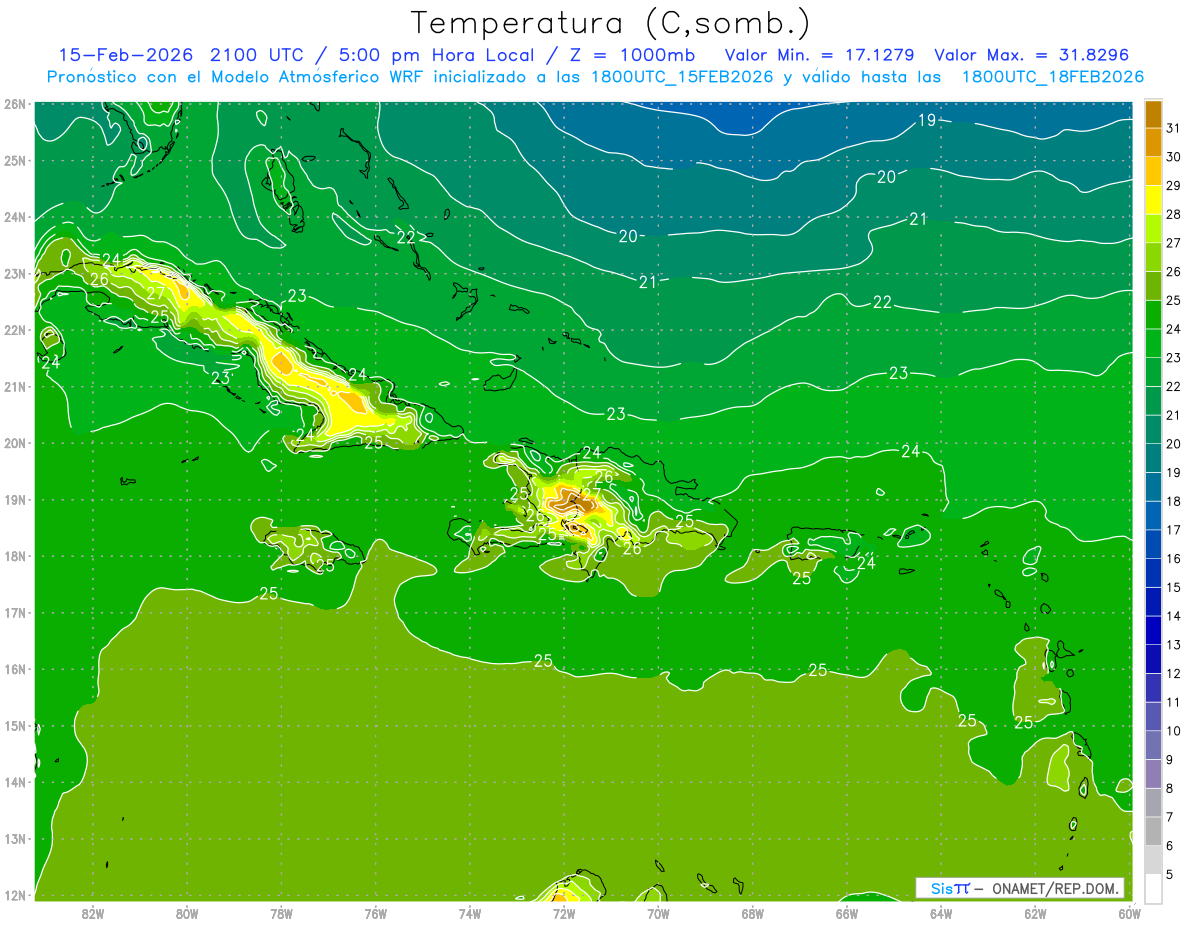Click the "72W" longitude axis label
Image resolution: width=1200 pixels, height=927 pixels.
564,913
